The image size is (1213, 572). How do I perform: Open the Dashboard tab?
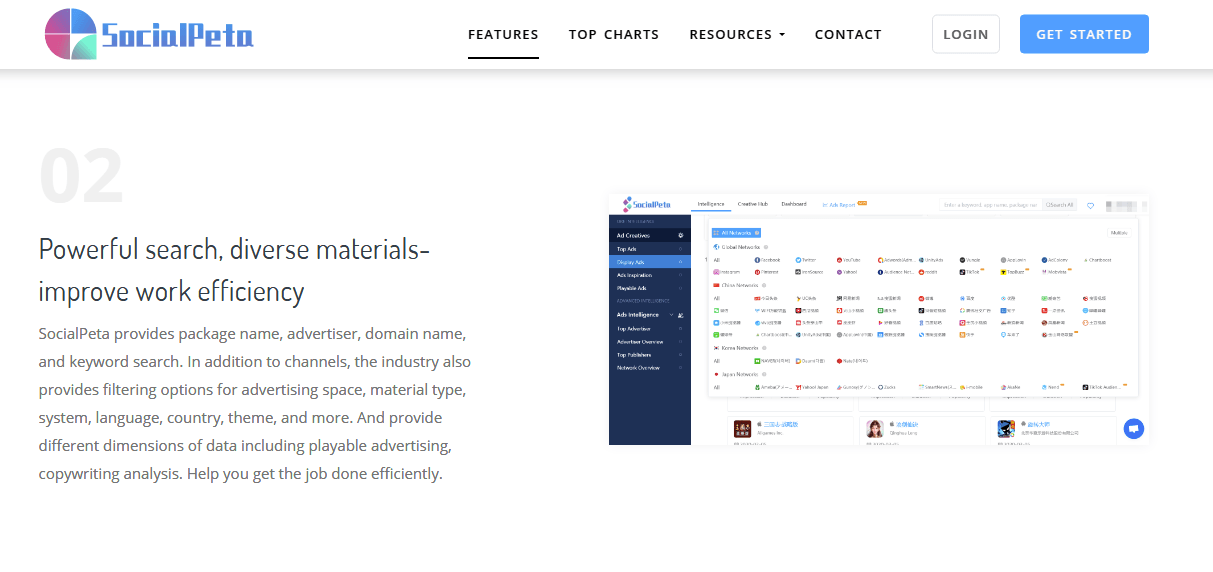pyautogui.click(x=794, y=204)
